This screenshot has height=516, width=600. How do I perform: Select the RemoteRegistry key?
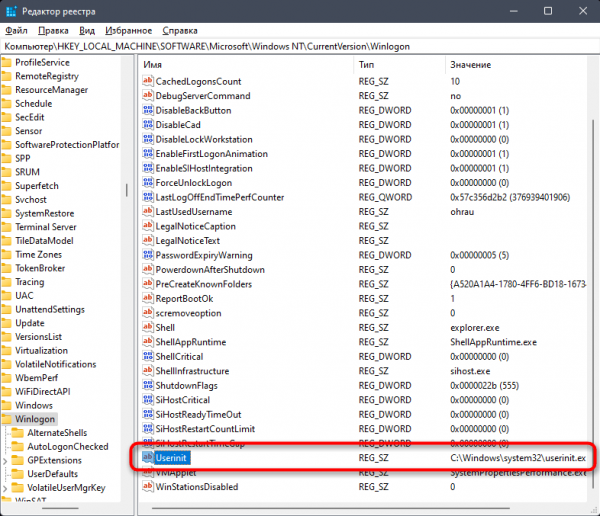[47, 76]
